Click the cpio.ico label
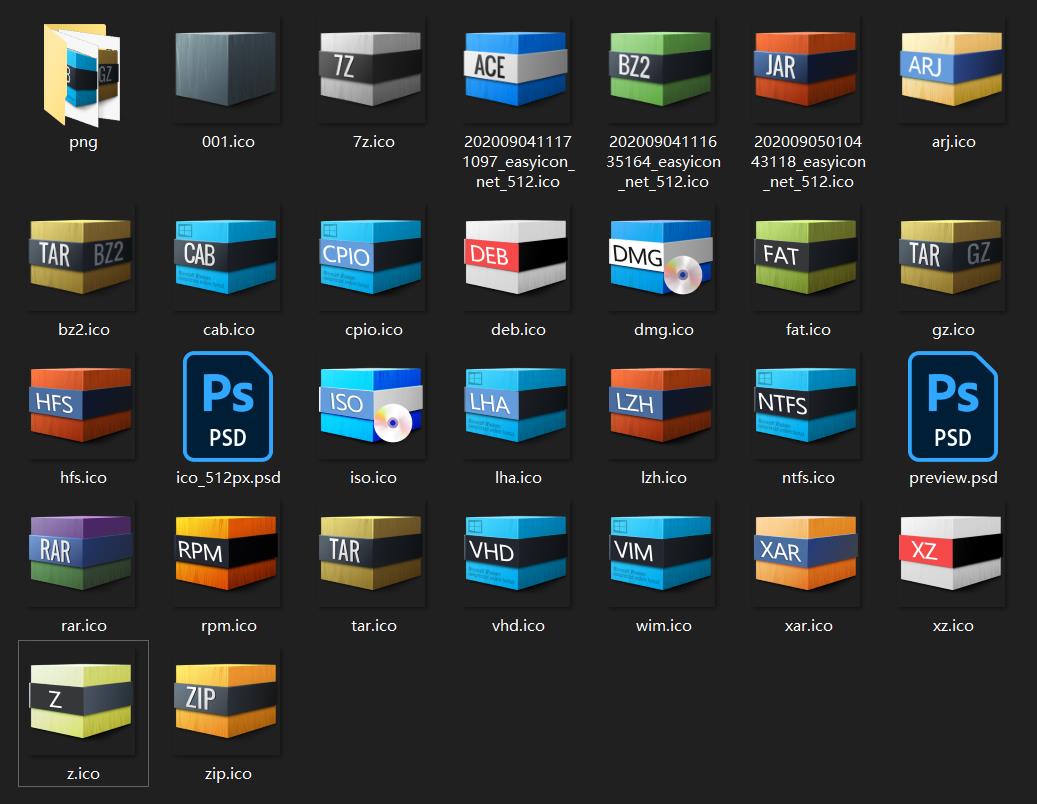The image size is (1037, 804). [x=374, y=330]
